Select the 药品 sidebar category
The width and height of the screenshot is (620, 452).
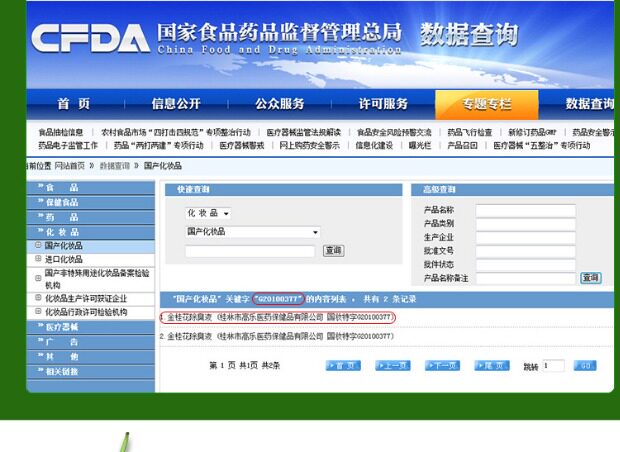[x=91, y=217]
